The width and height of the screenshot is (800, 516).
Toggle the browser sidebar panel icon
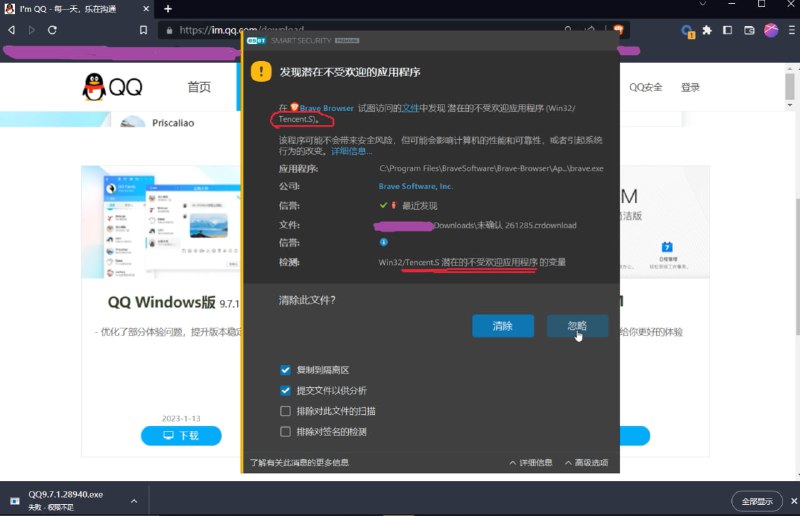coord(728,30)
